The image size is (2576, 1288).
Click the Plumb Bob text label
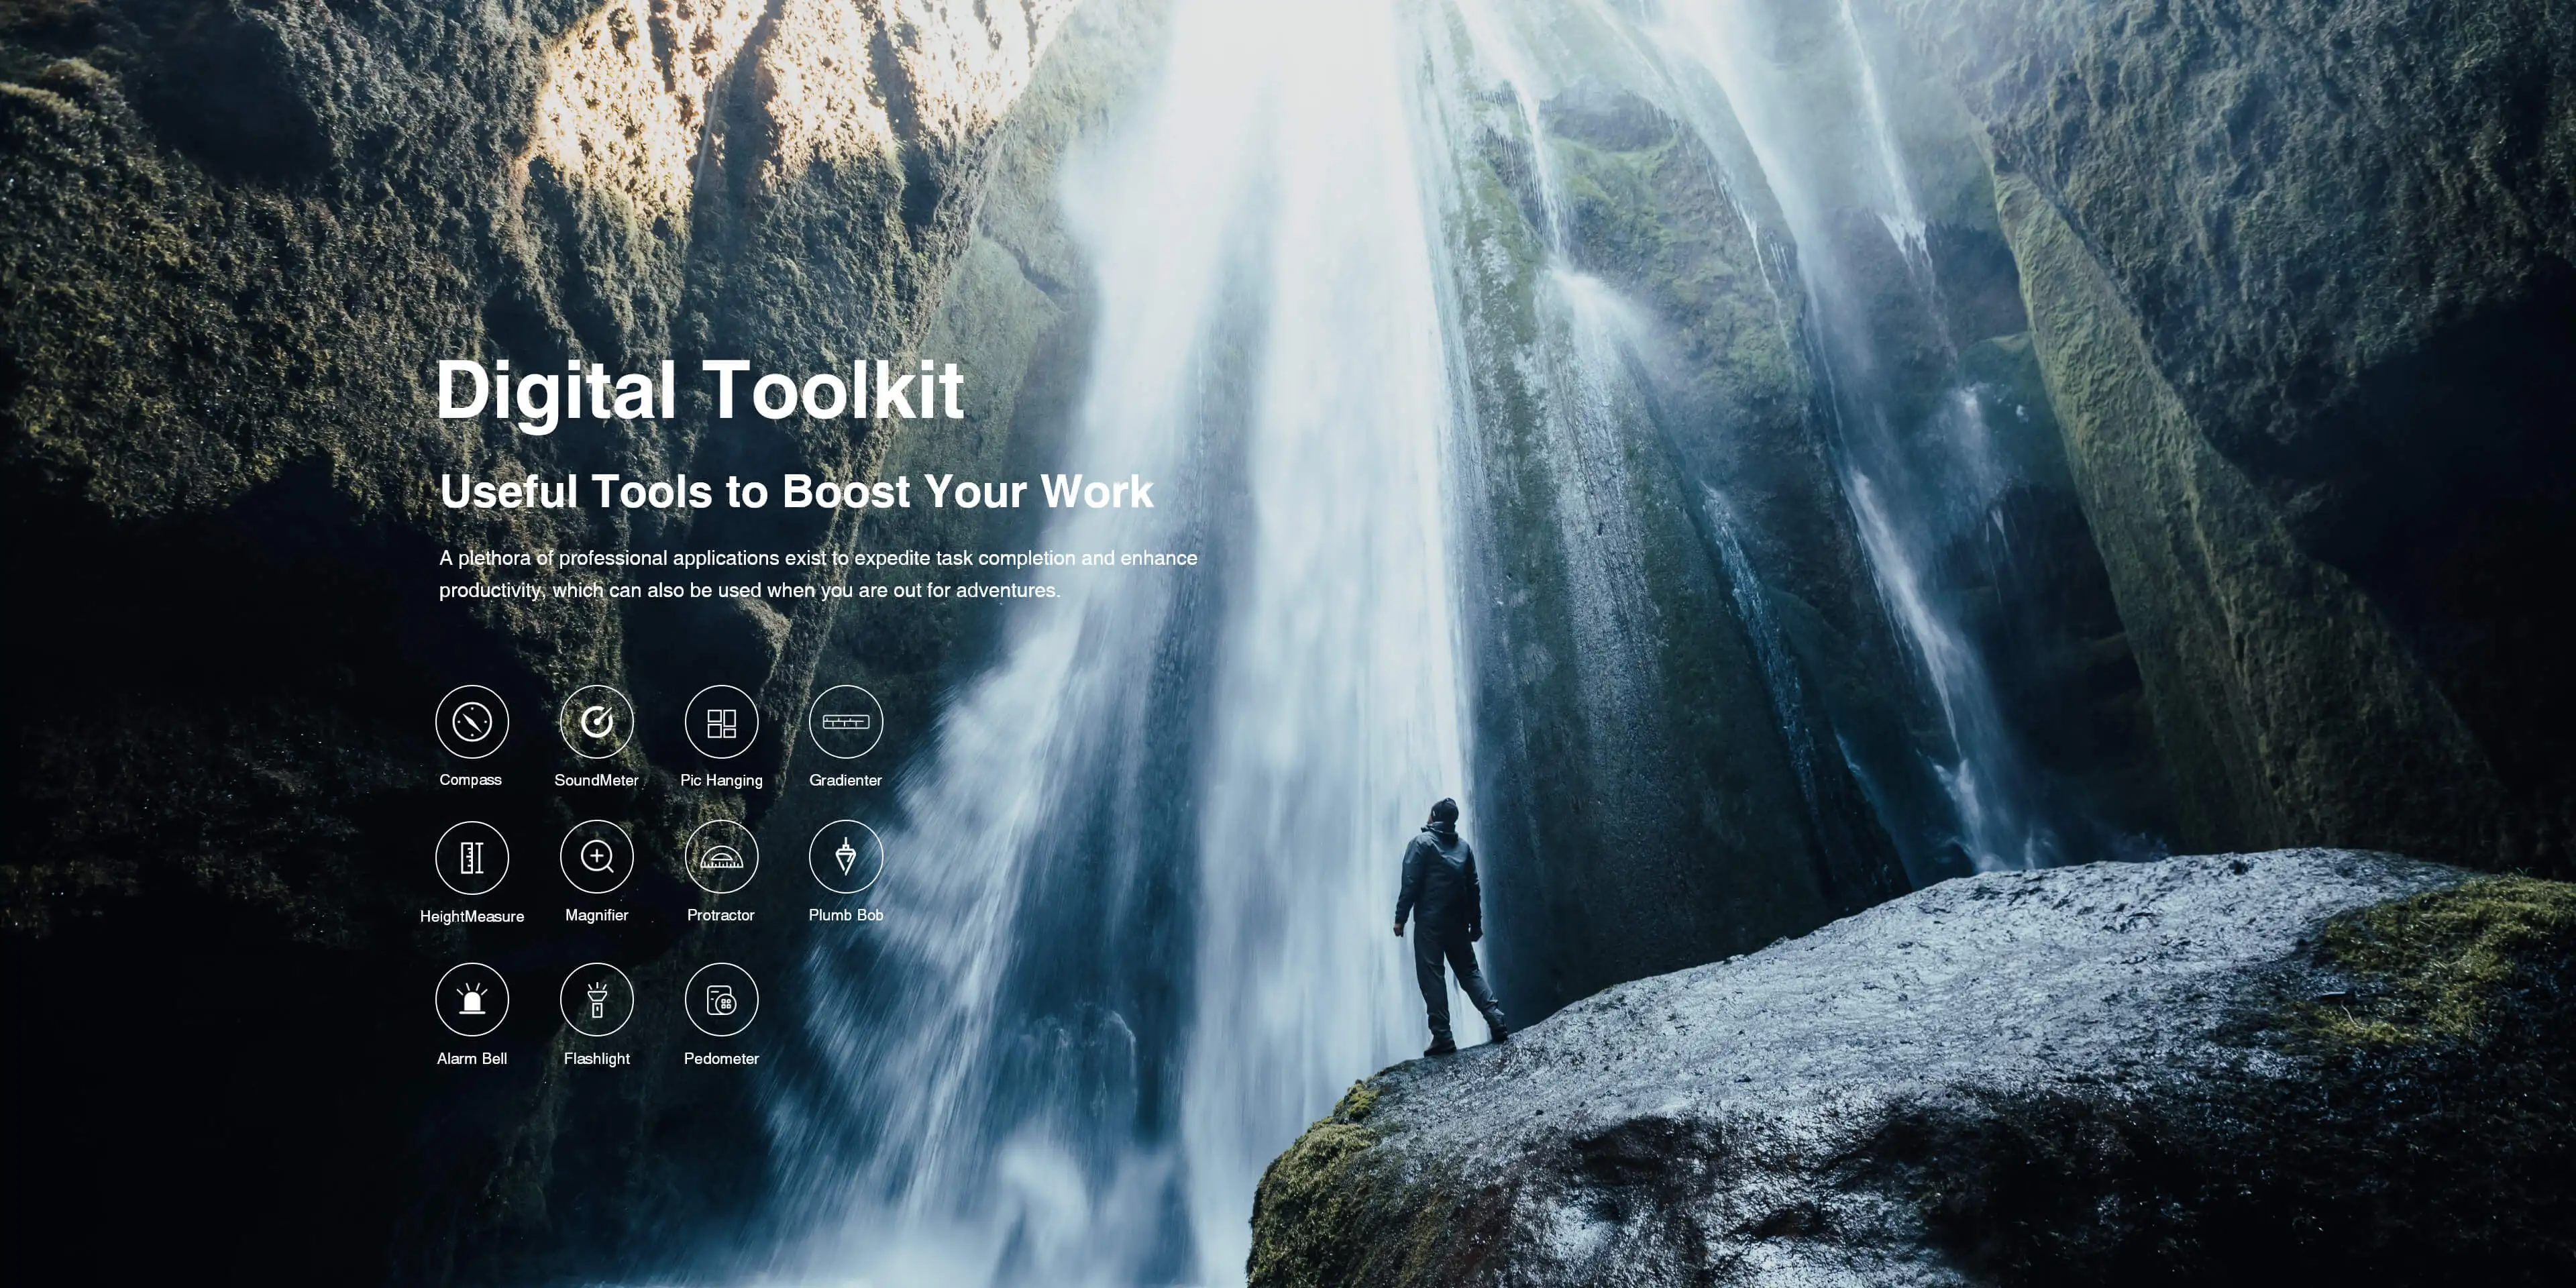(x=846, y=915)
